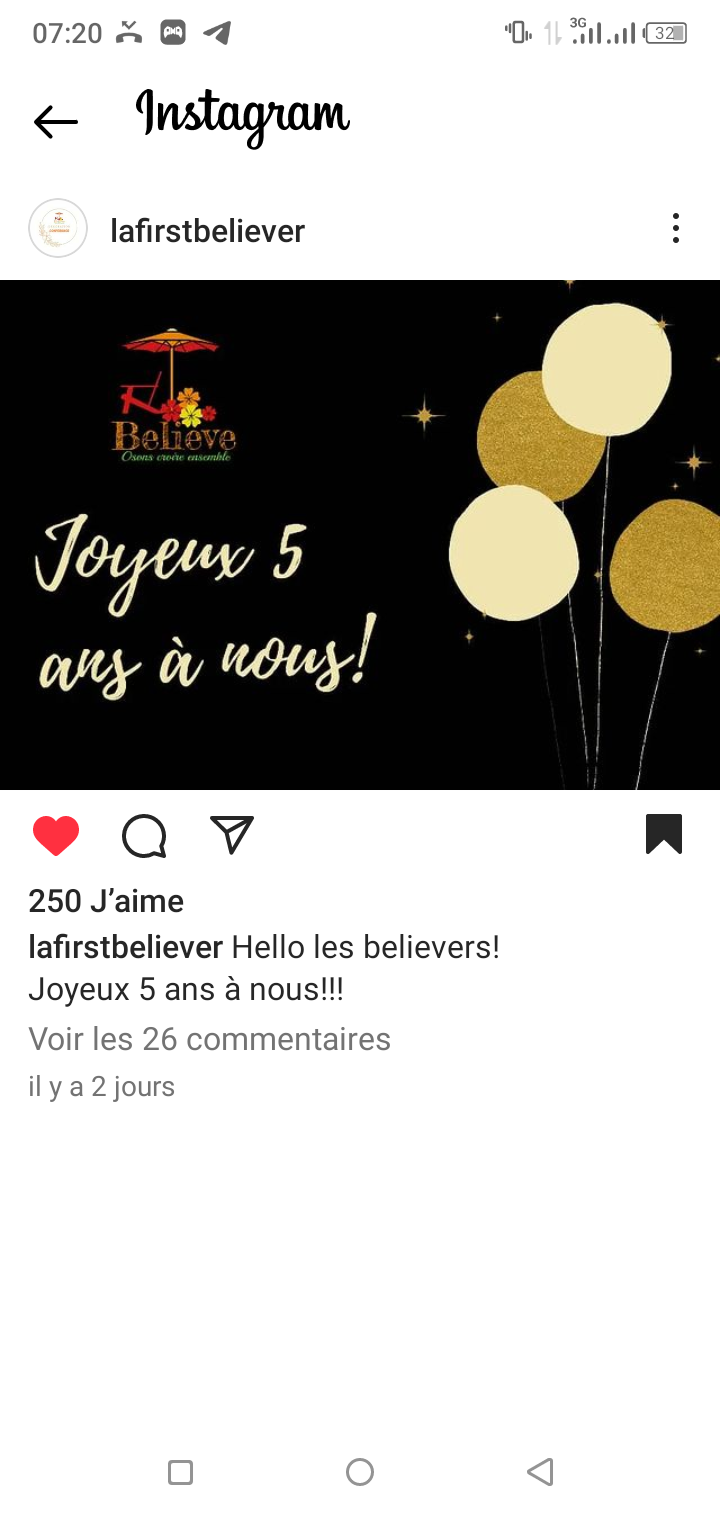Go home with the circle navigation button
Viewport: 720px width, 1520px height.
[x=360, y=1472]
